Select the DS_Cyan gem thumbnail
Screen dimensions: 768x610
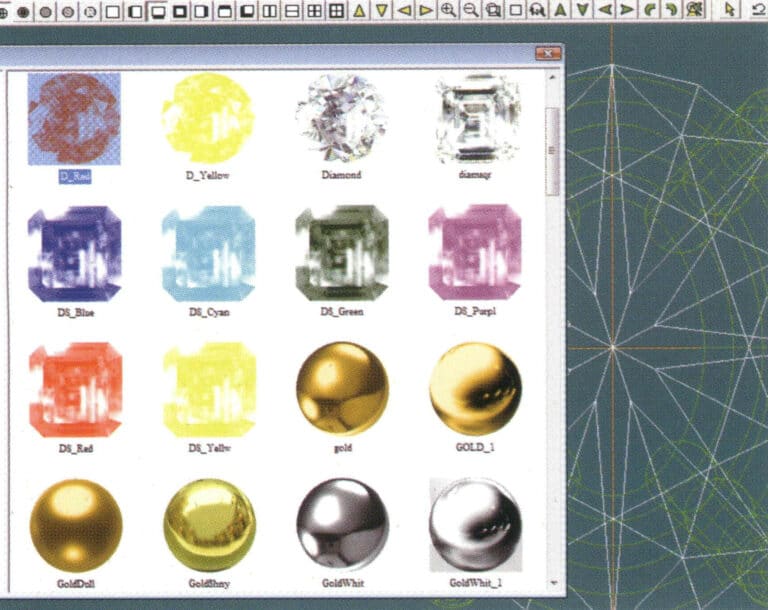[209, 254]
